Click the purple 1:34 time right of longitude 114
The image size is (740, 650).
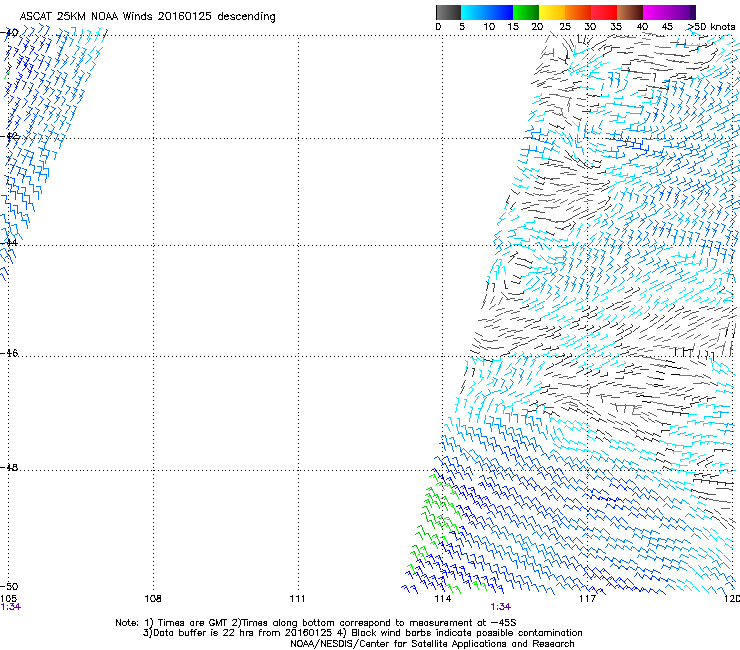[500, 607]
